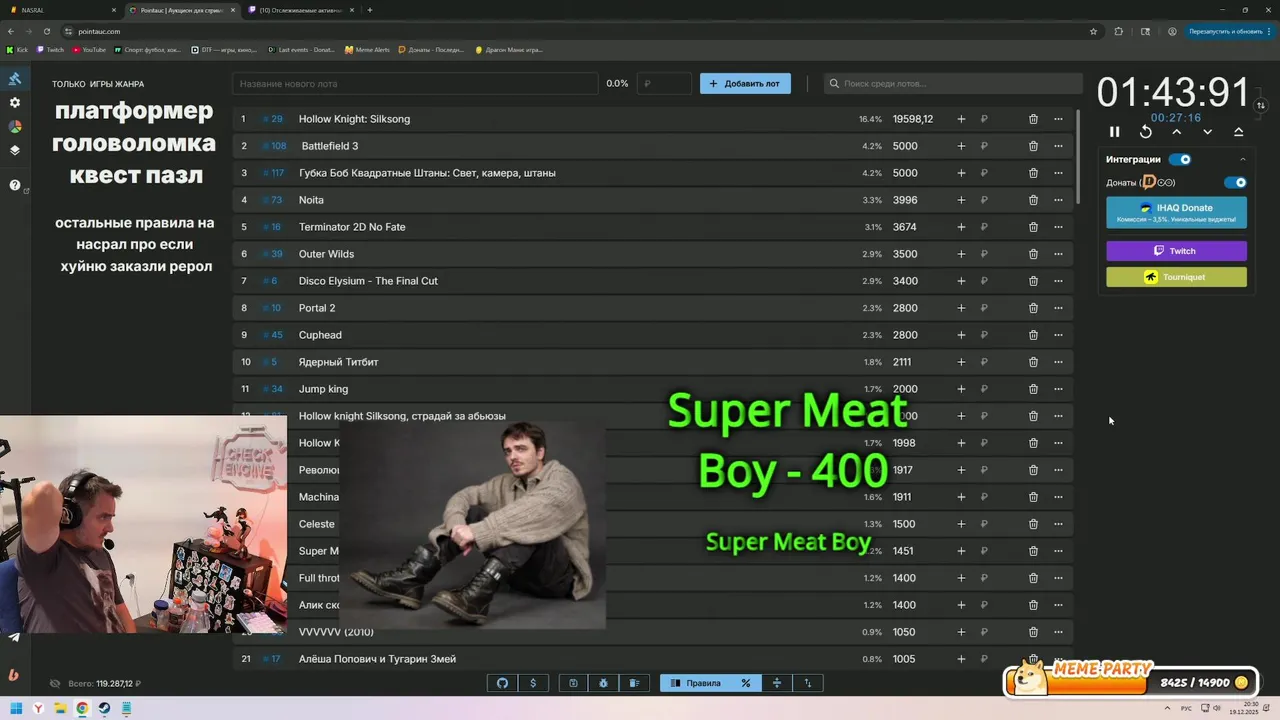Open the layers stack sidebar icon

(15, 151)
